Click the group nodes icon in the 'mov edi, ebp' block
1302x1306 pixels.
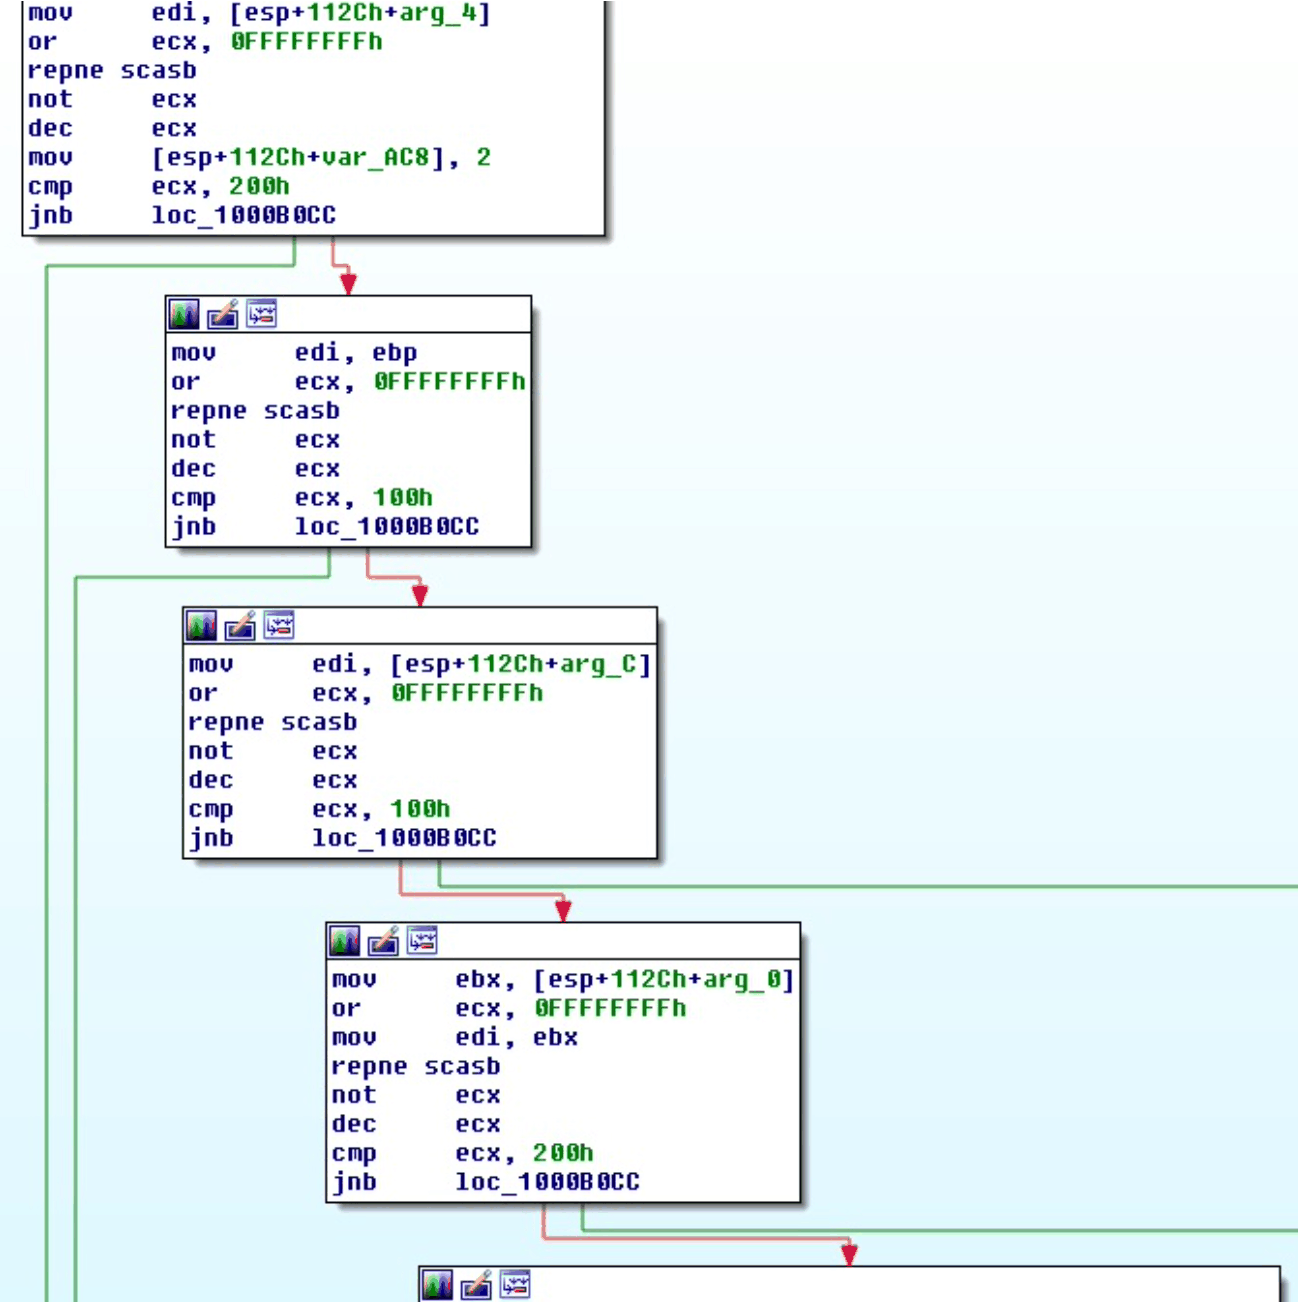click(261, 314)
